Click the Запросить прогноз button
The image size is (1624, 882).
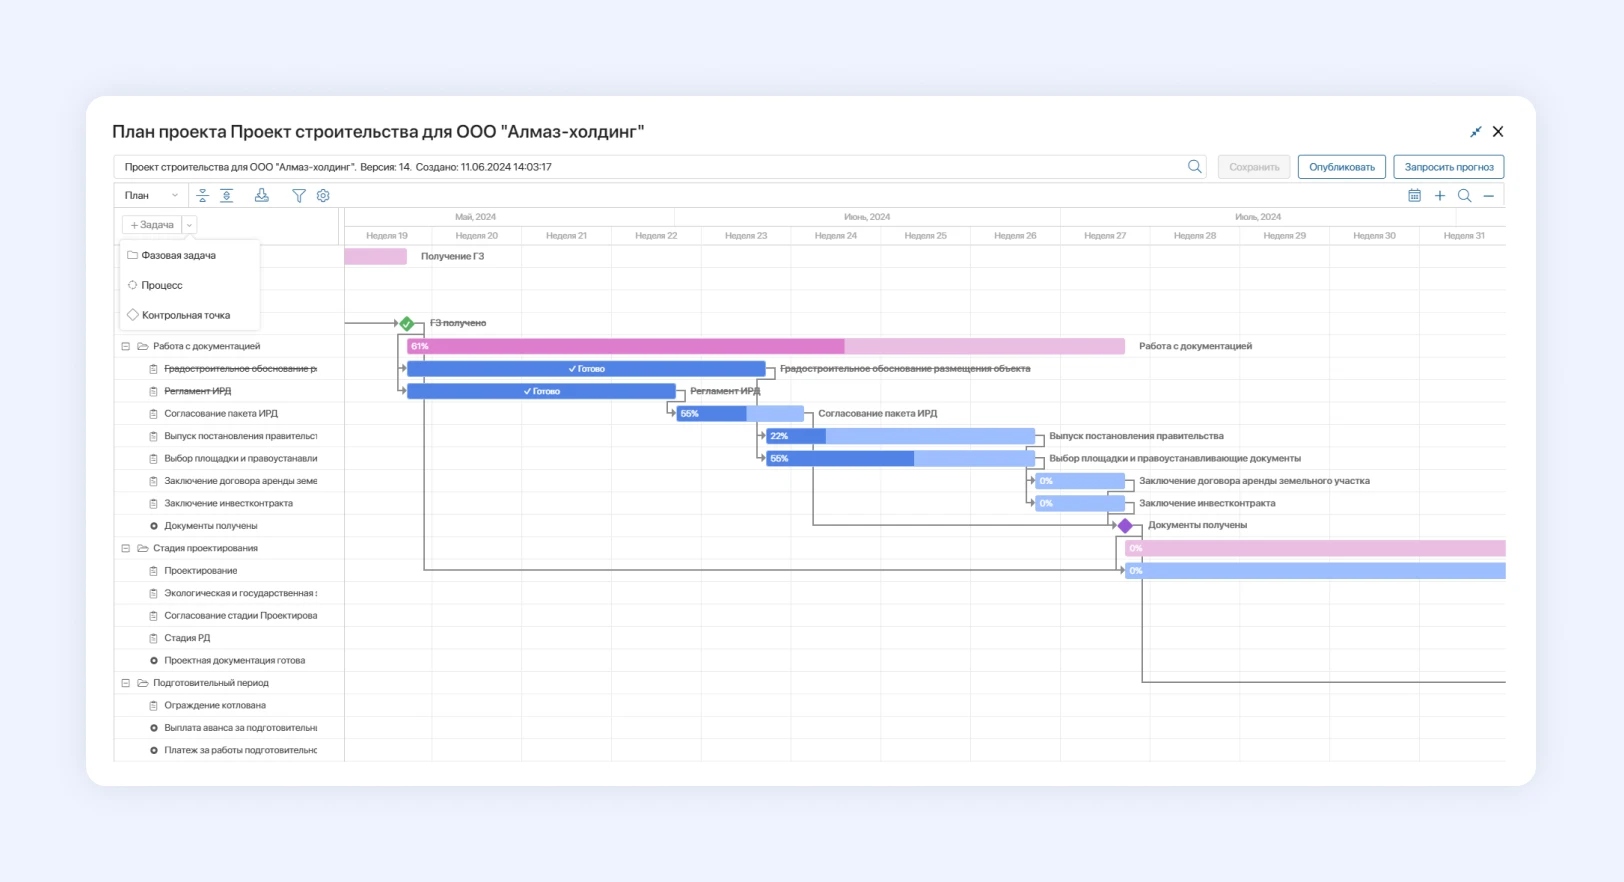tap(1448, 167)
